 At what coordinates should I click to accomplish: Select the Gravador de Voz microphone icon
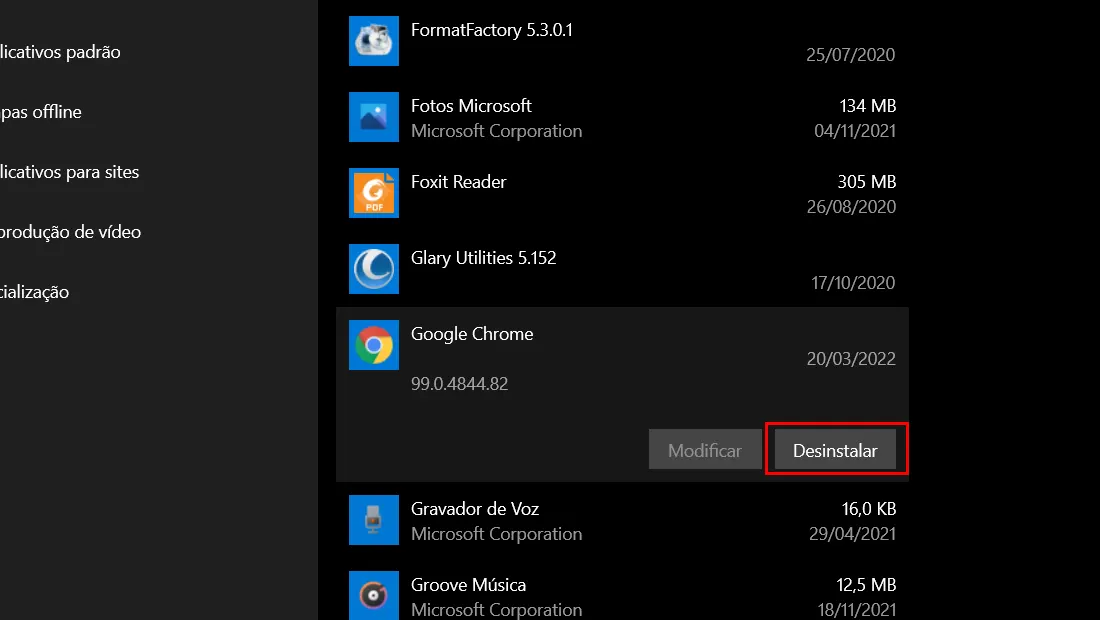tap(374, 520)
